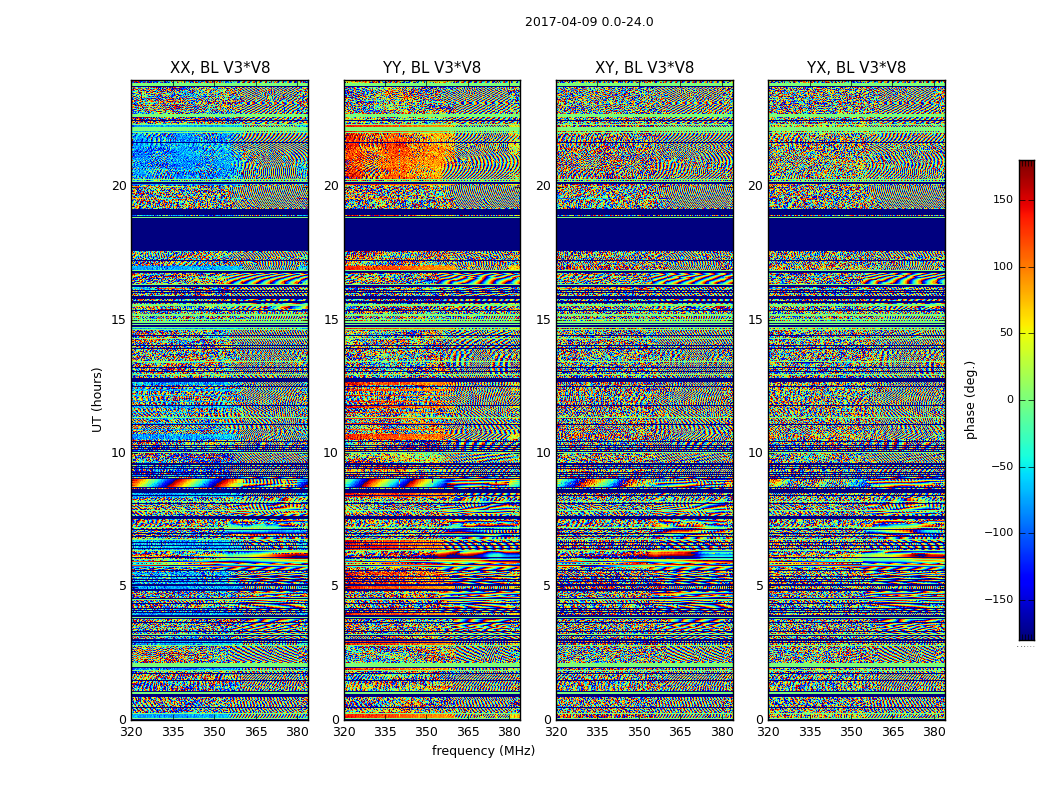This screenshot has height=800, width=1050.
Task: Click the 'UT (hours)' axis label
Action: pyautogui.click(x=97, y=400)
